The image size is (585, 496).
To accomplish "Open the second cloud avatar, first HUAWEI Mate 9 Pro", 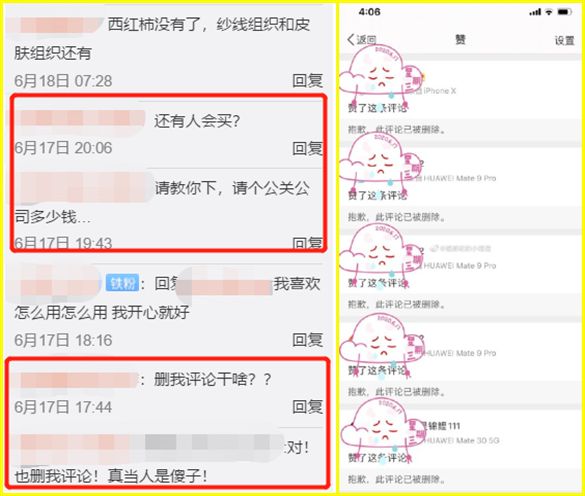I will click(x=381, y=160).
